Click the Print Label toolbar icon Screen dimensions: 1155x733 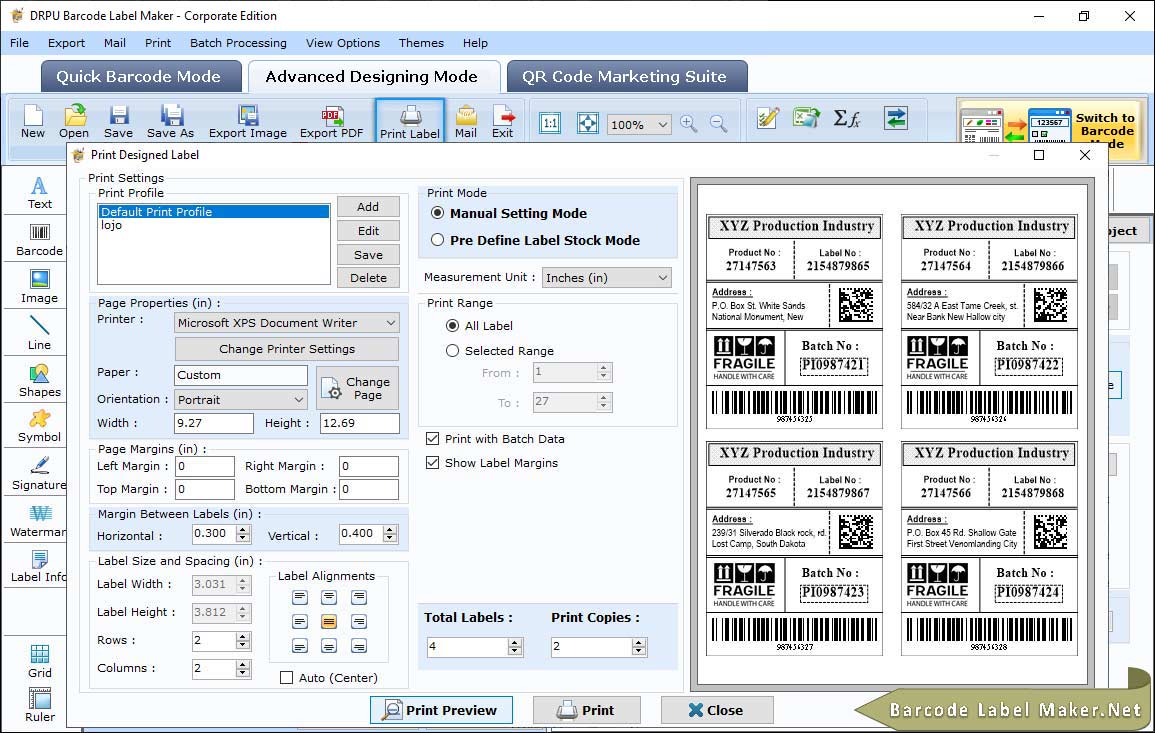click(x=410, y=122)
